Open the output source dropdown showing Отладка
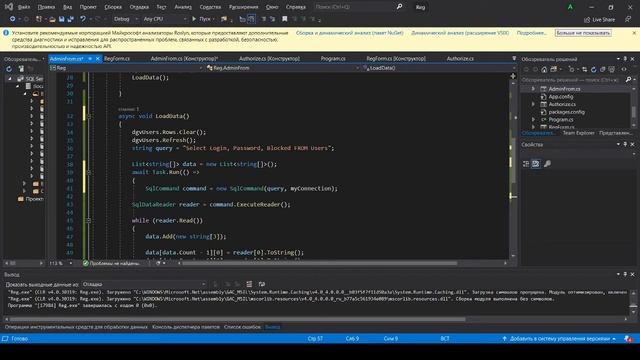The width and height of the screenshot is (640, 360). pyautogui.click(x=144, y=284)
